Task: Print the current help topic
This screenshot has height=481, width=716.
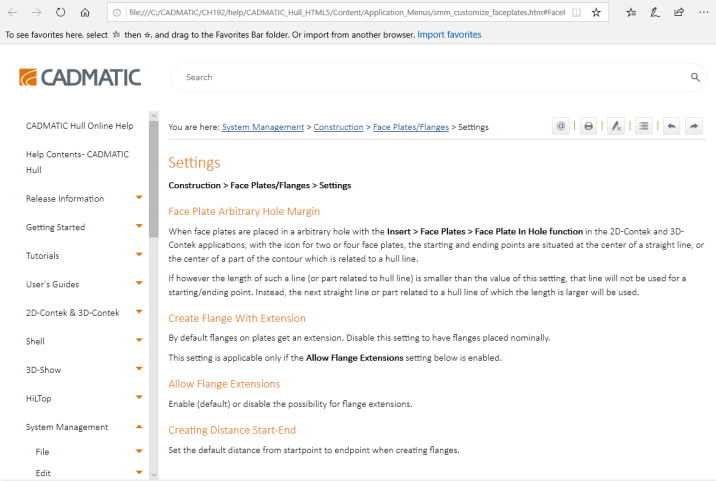Action: tap(589, 126)
